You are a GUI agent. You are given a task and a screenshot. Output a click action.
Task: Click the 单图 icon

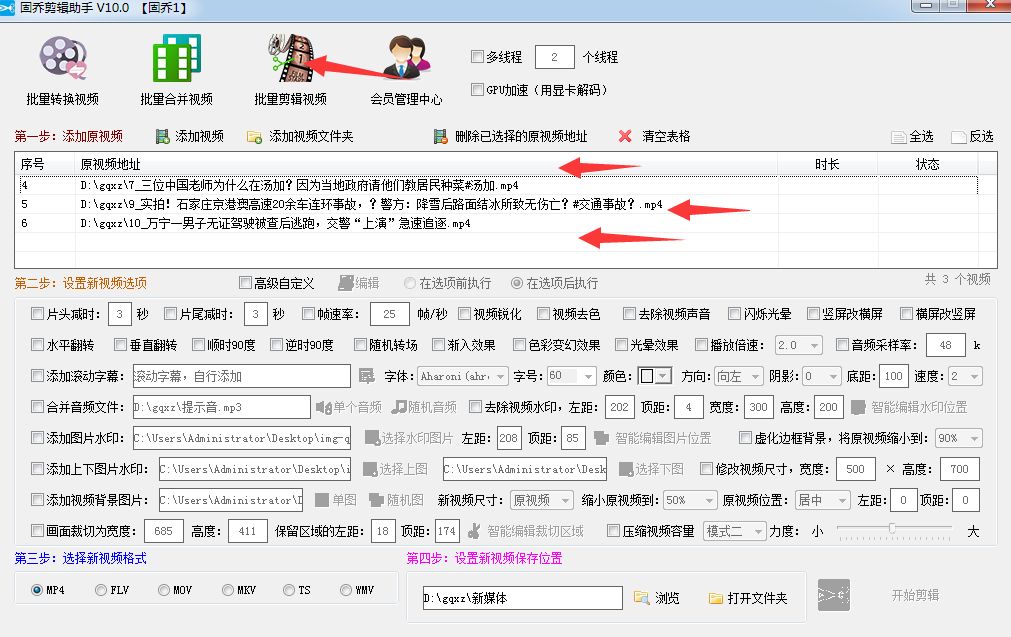coord(322,500)
